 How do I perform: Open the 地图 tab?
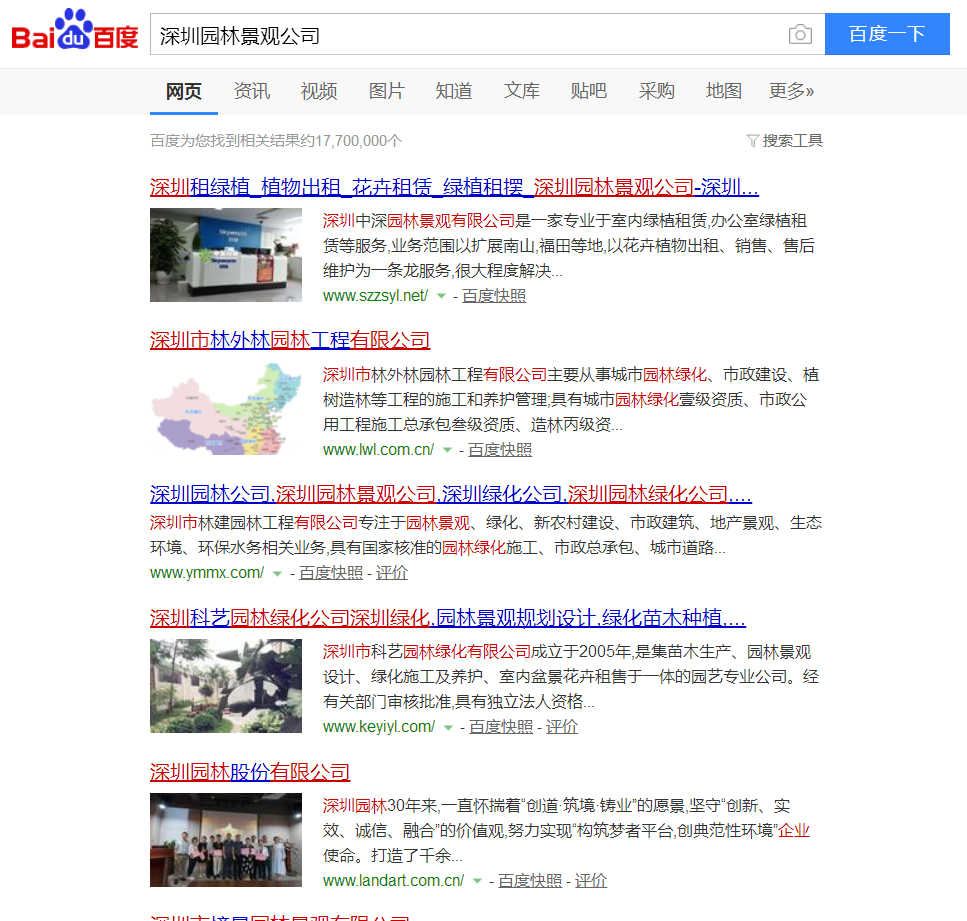(x=724, y=91)
